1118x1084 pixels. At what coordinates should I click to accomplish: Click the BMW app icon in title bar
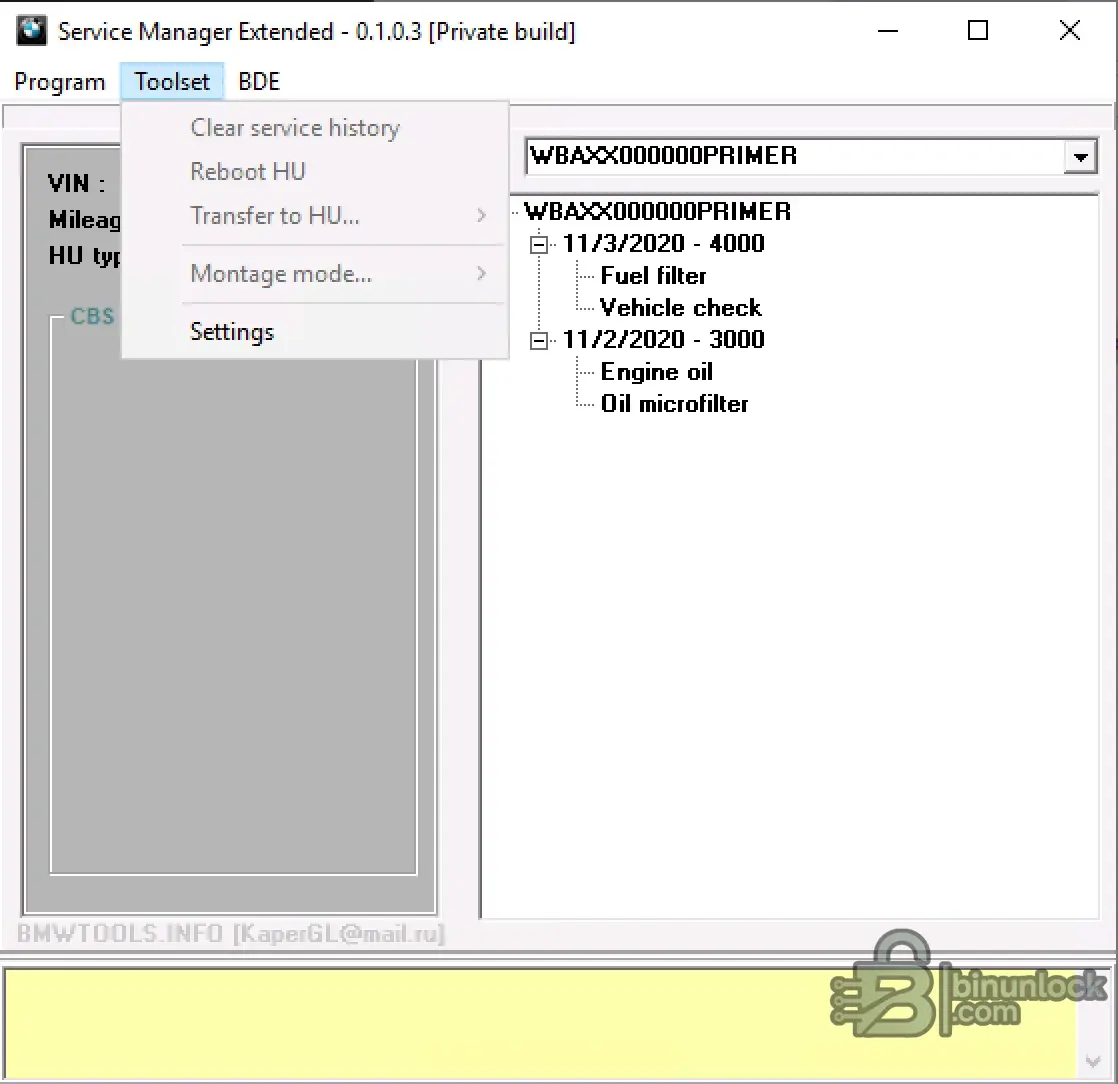pos(31,31)
